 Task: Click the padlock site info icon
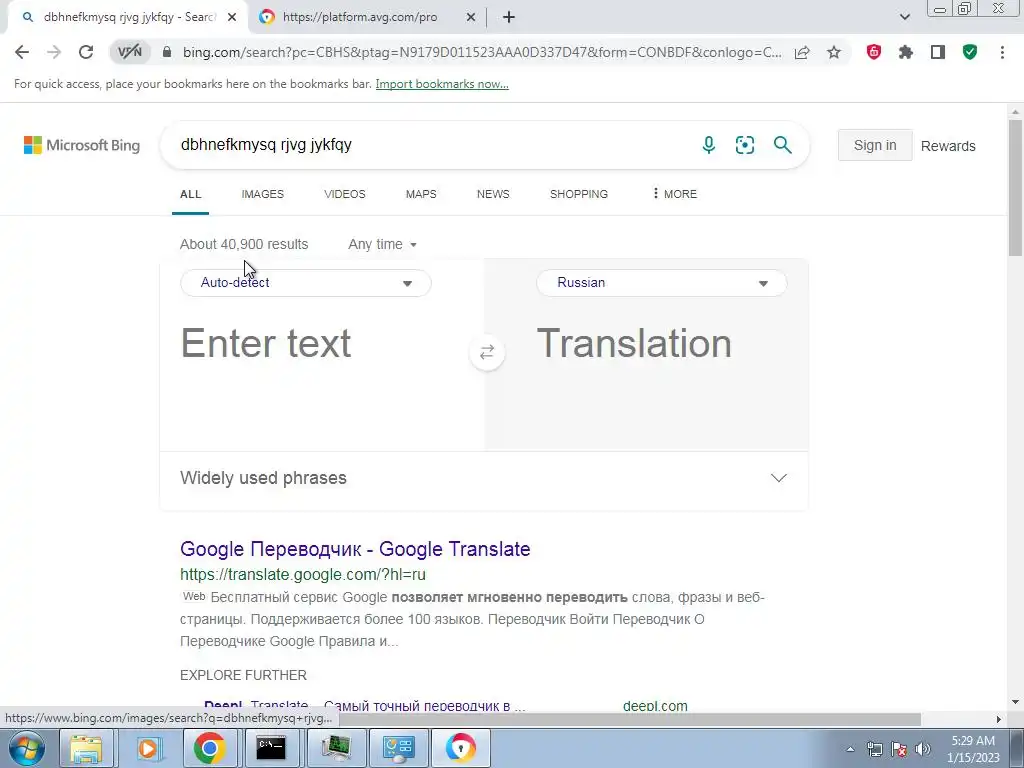167,52
